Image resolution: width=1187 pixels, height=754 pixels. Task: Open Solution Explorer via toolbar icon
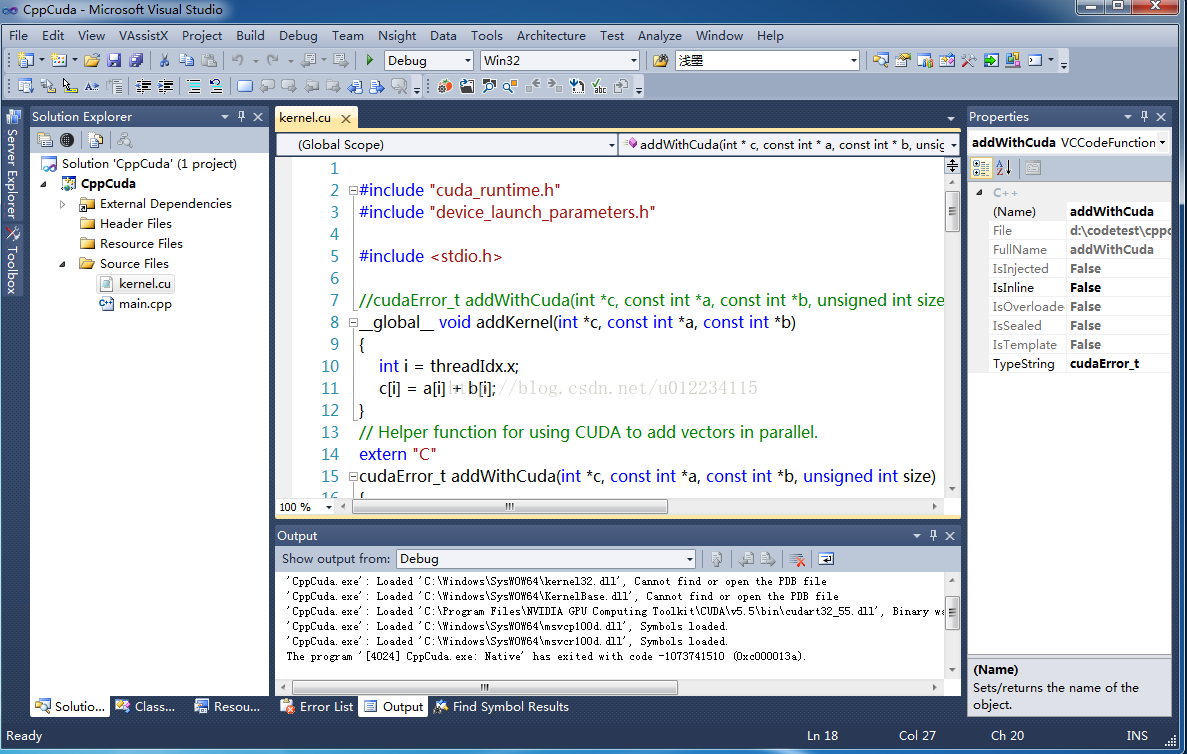pos(880,61)
